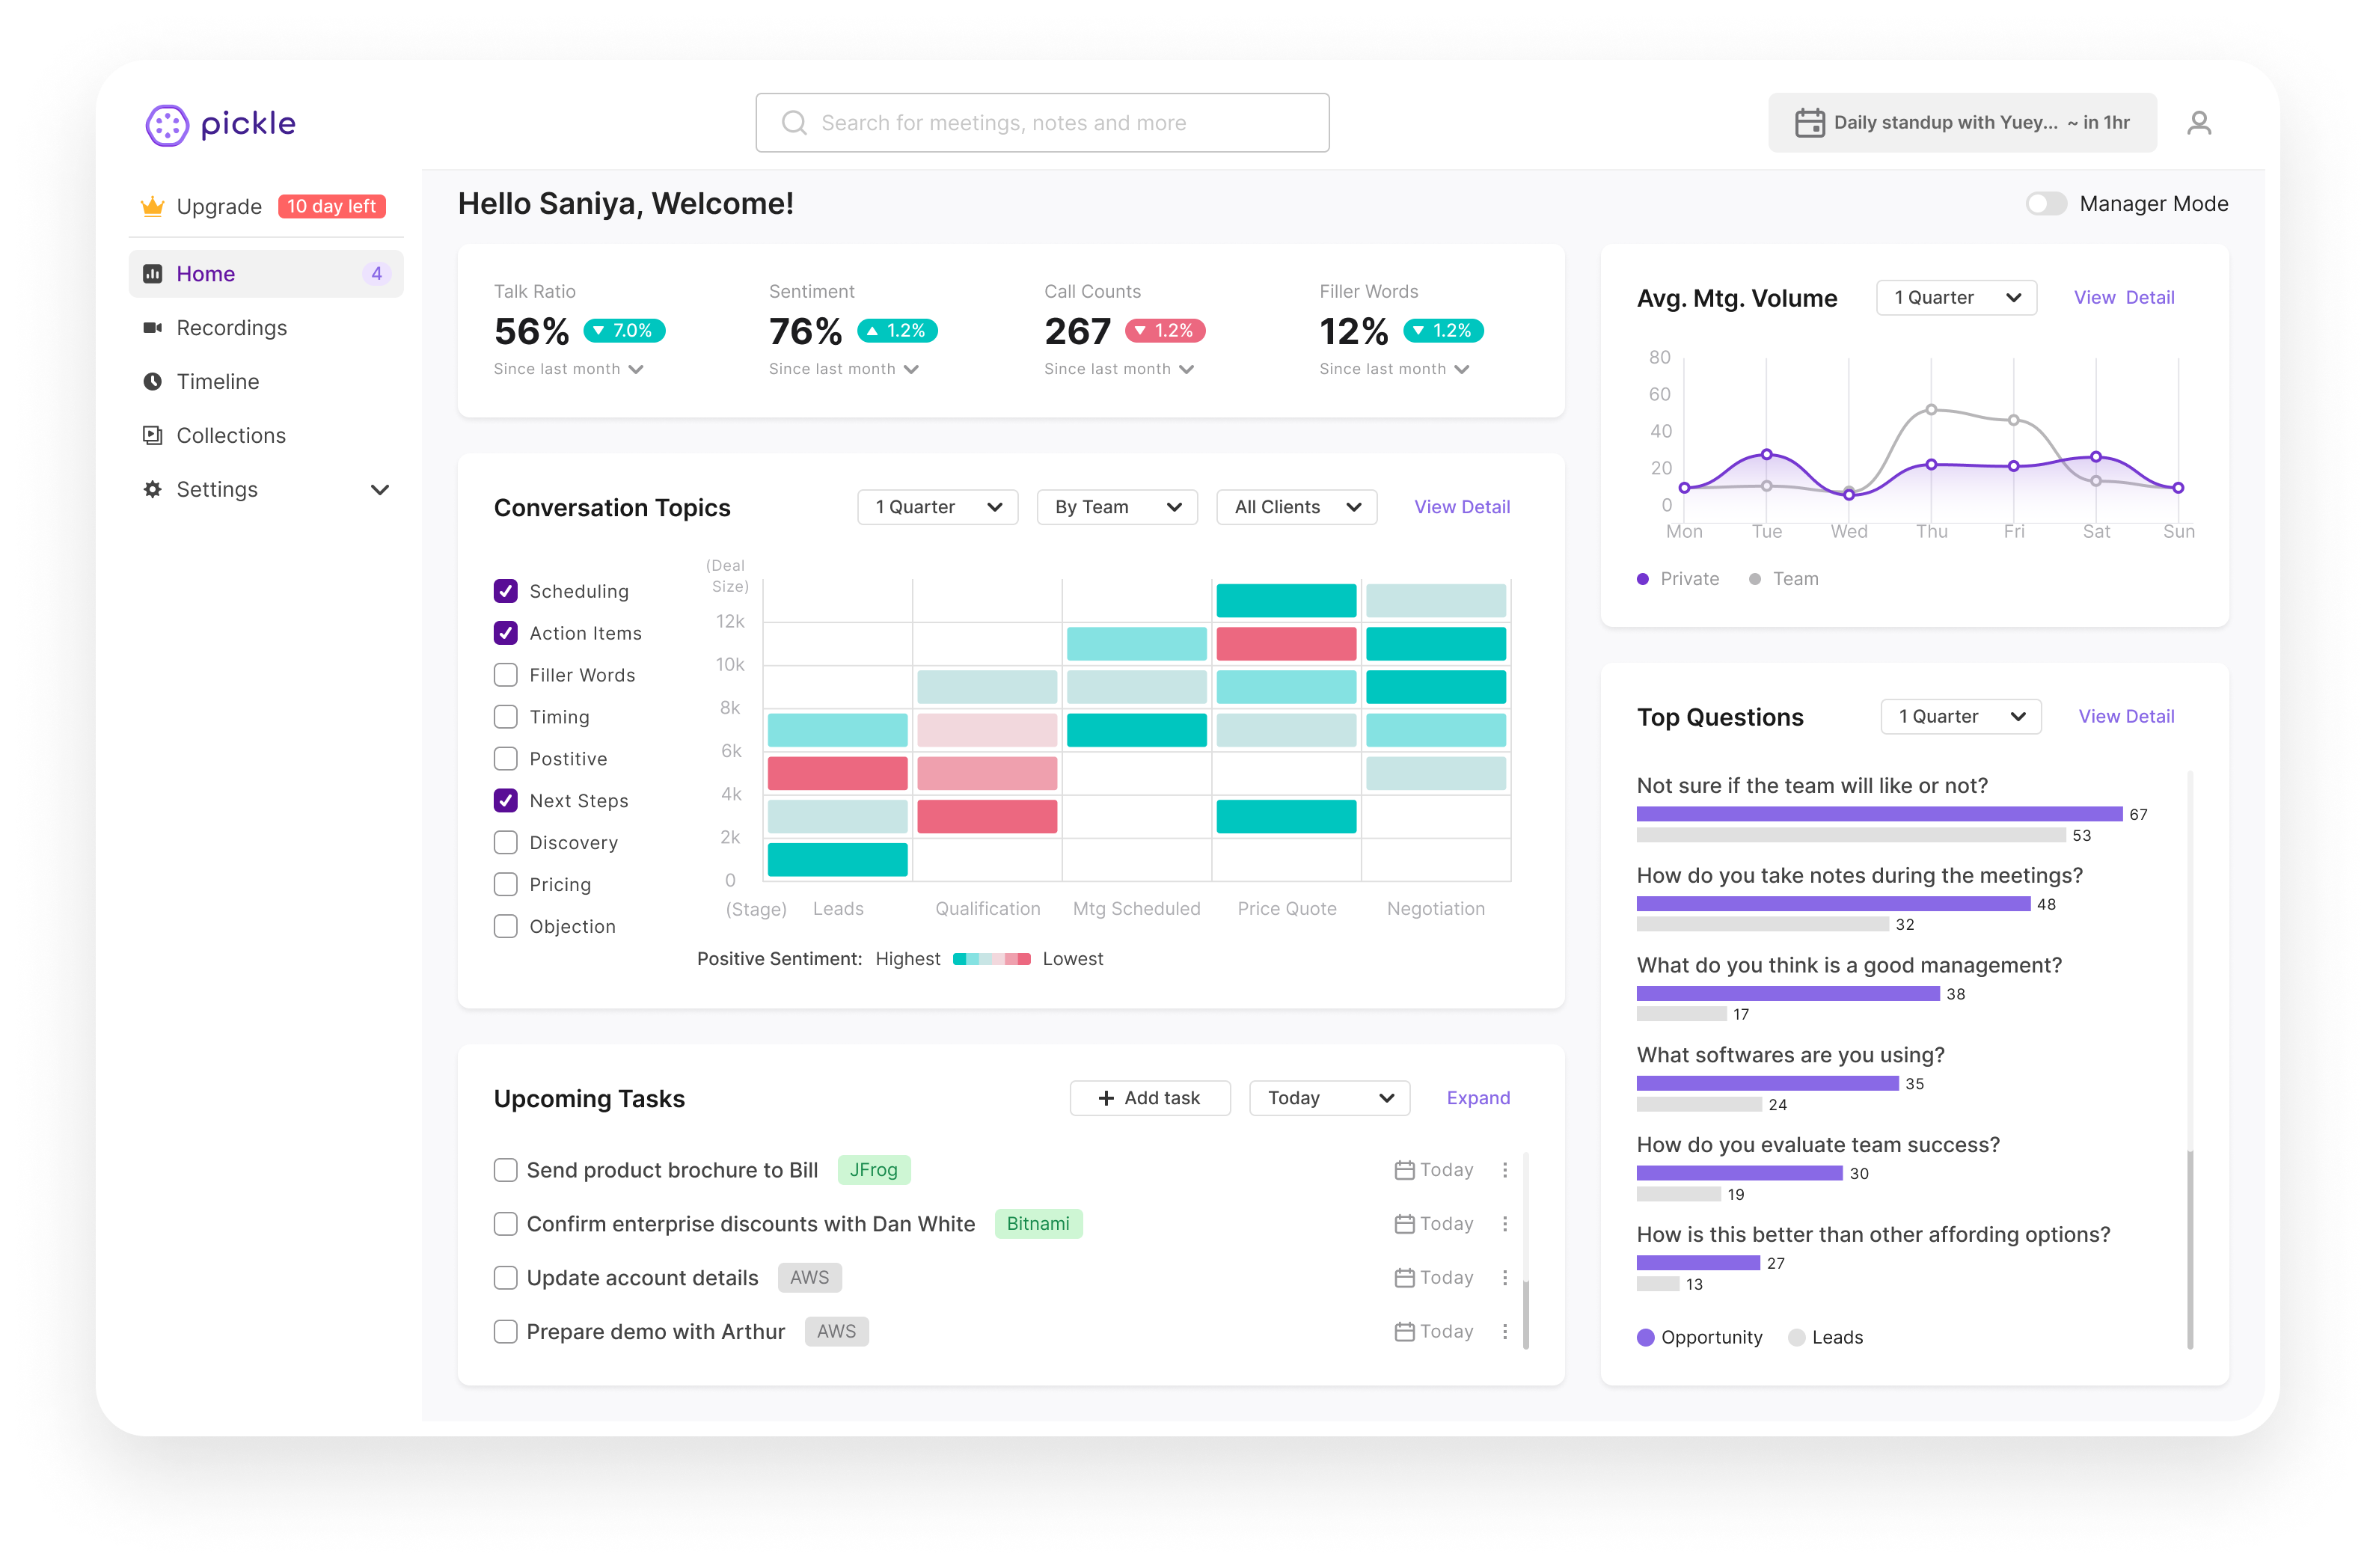Enable the Manager Mode toggle
2376x1568 pixels.
click(x=2045, y=204)
